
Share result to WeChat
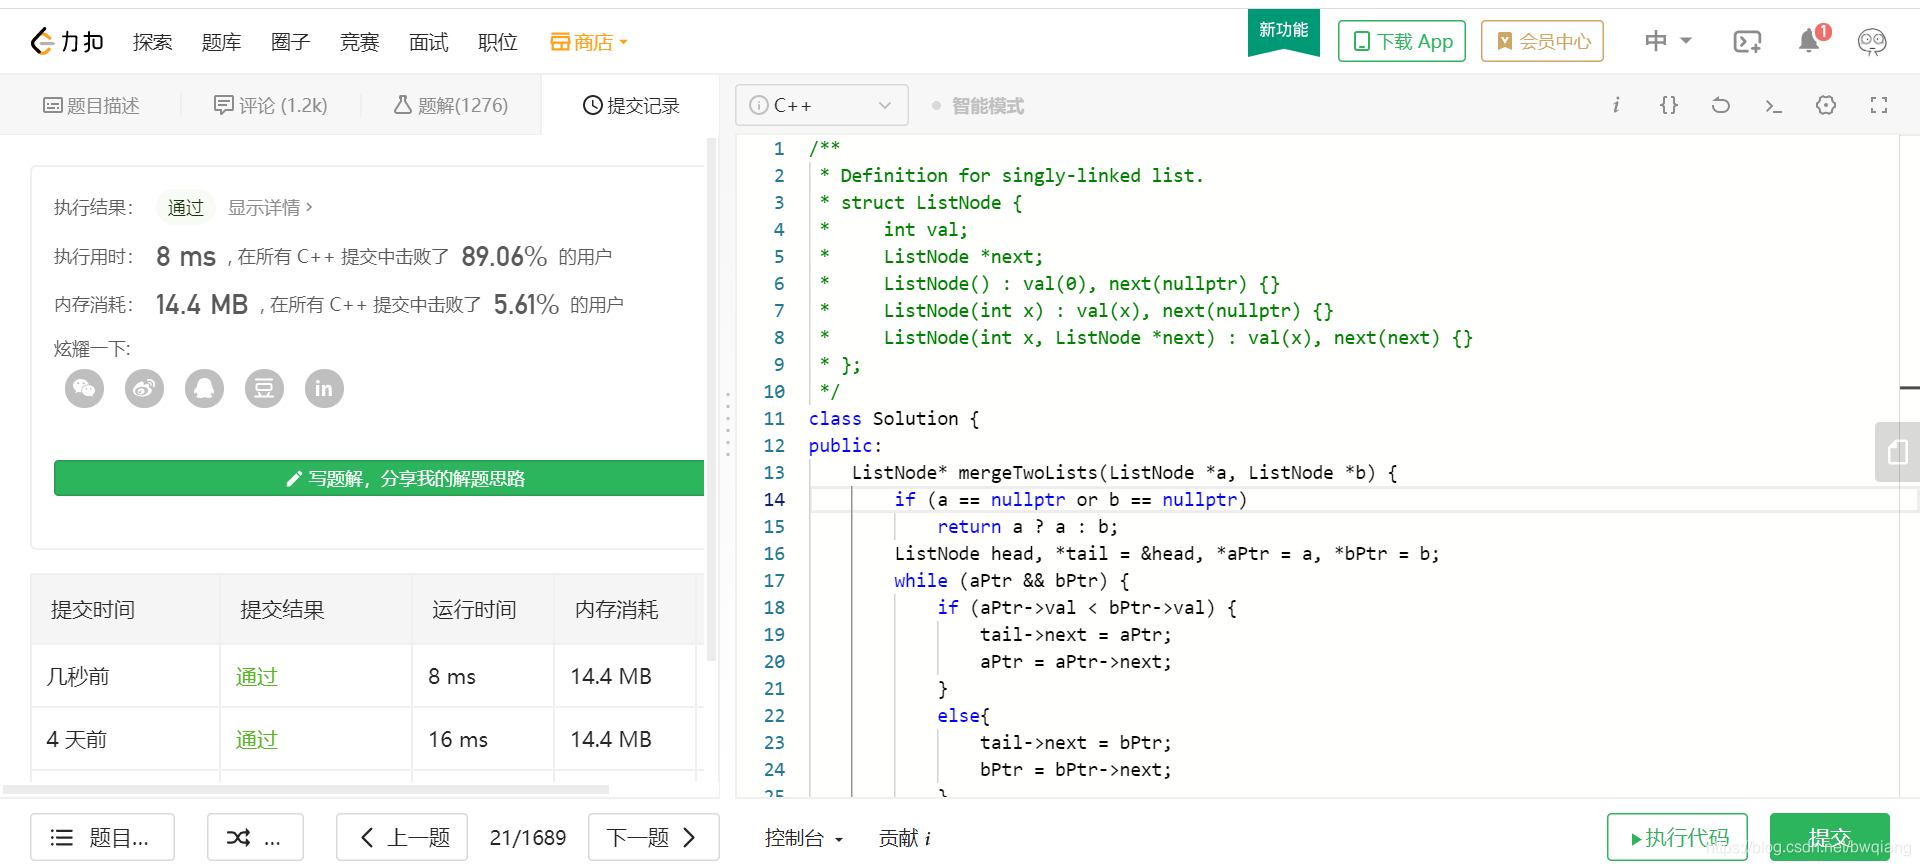coord(85,388)
